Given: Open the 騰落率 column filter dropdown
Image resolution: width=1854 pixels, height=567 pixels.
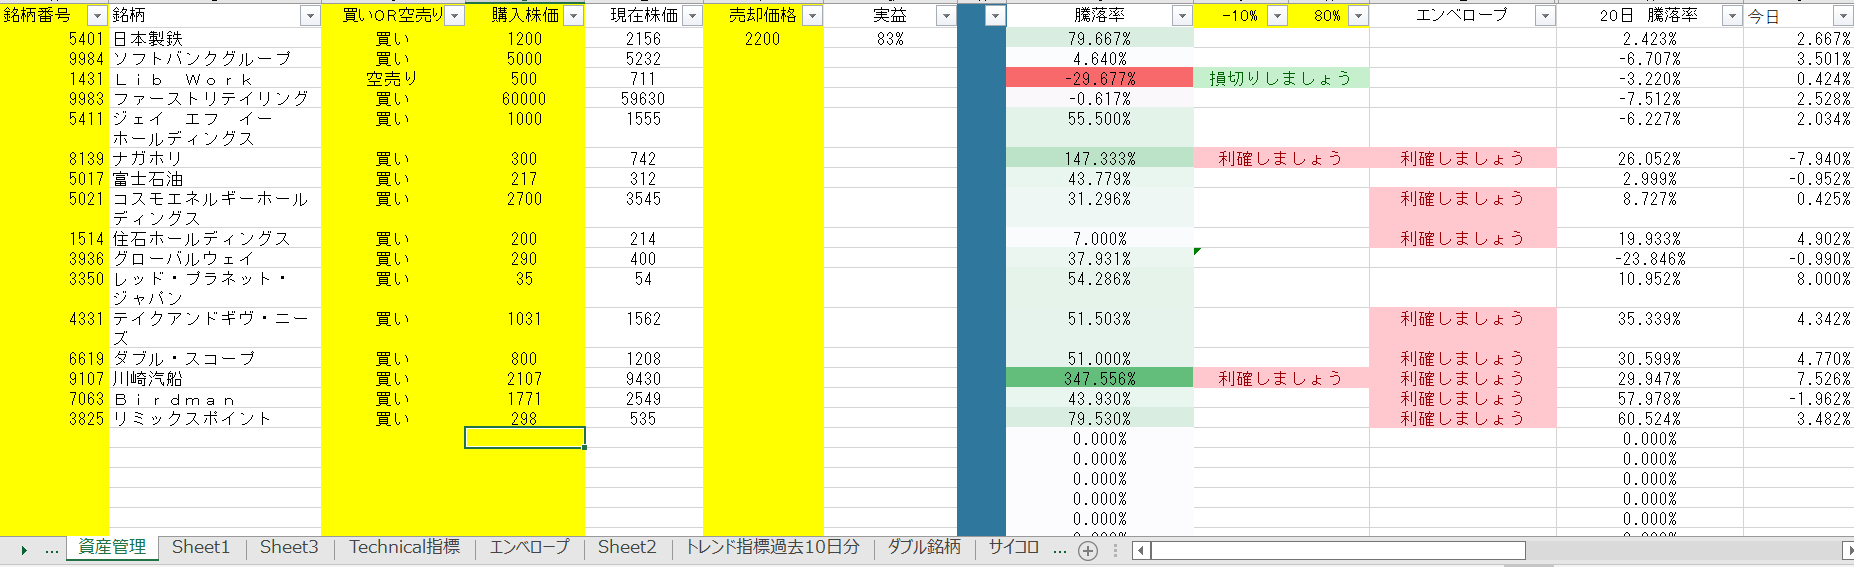Looking at the screenshot, I should pos(1182,16).
